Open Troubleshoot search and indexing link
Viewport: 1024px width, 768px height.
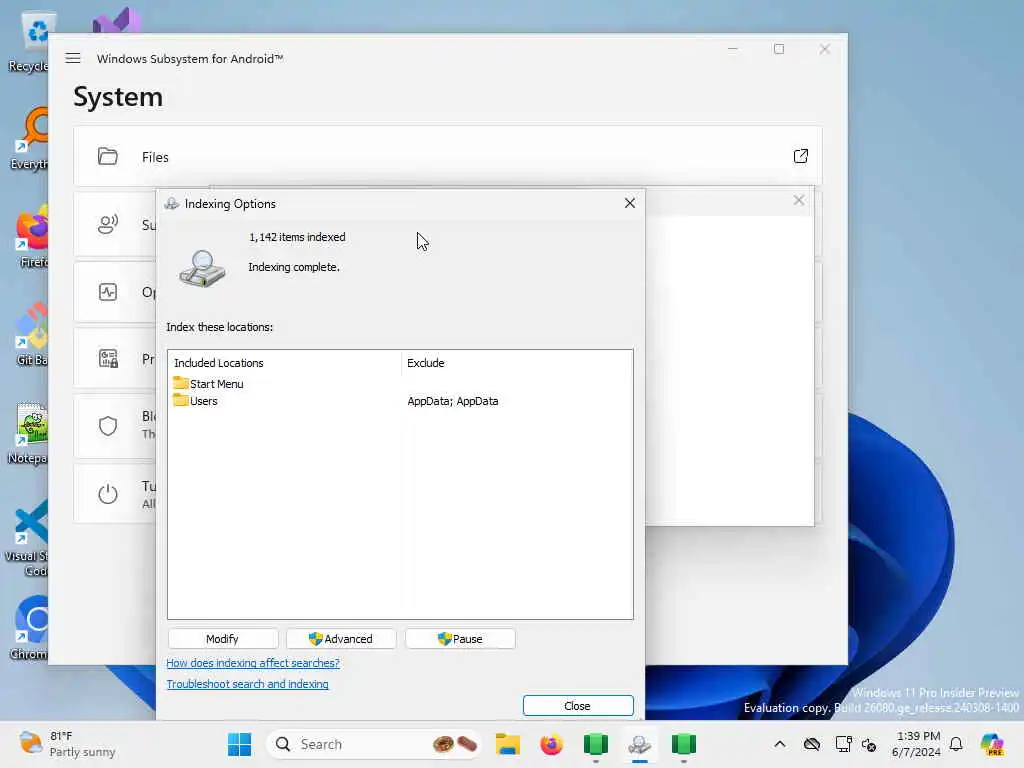click(x=248, y=684)
